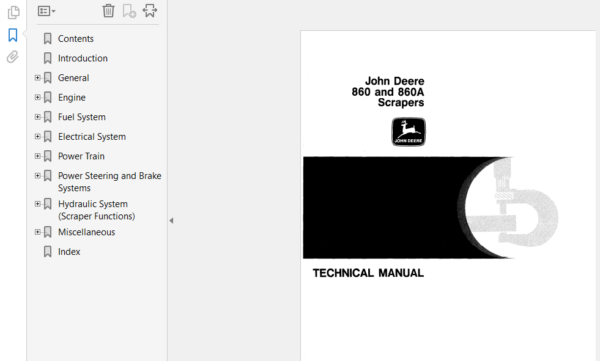600x361 pixels.
Task: Open Power Steering and Brake Systems label
Action: click(109, 182)
